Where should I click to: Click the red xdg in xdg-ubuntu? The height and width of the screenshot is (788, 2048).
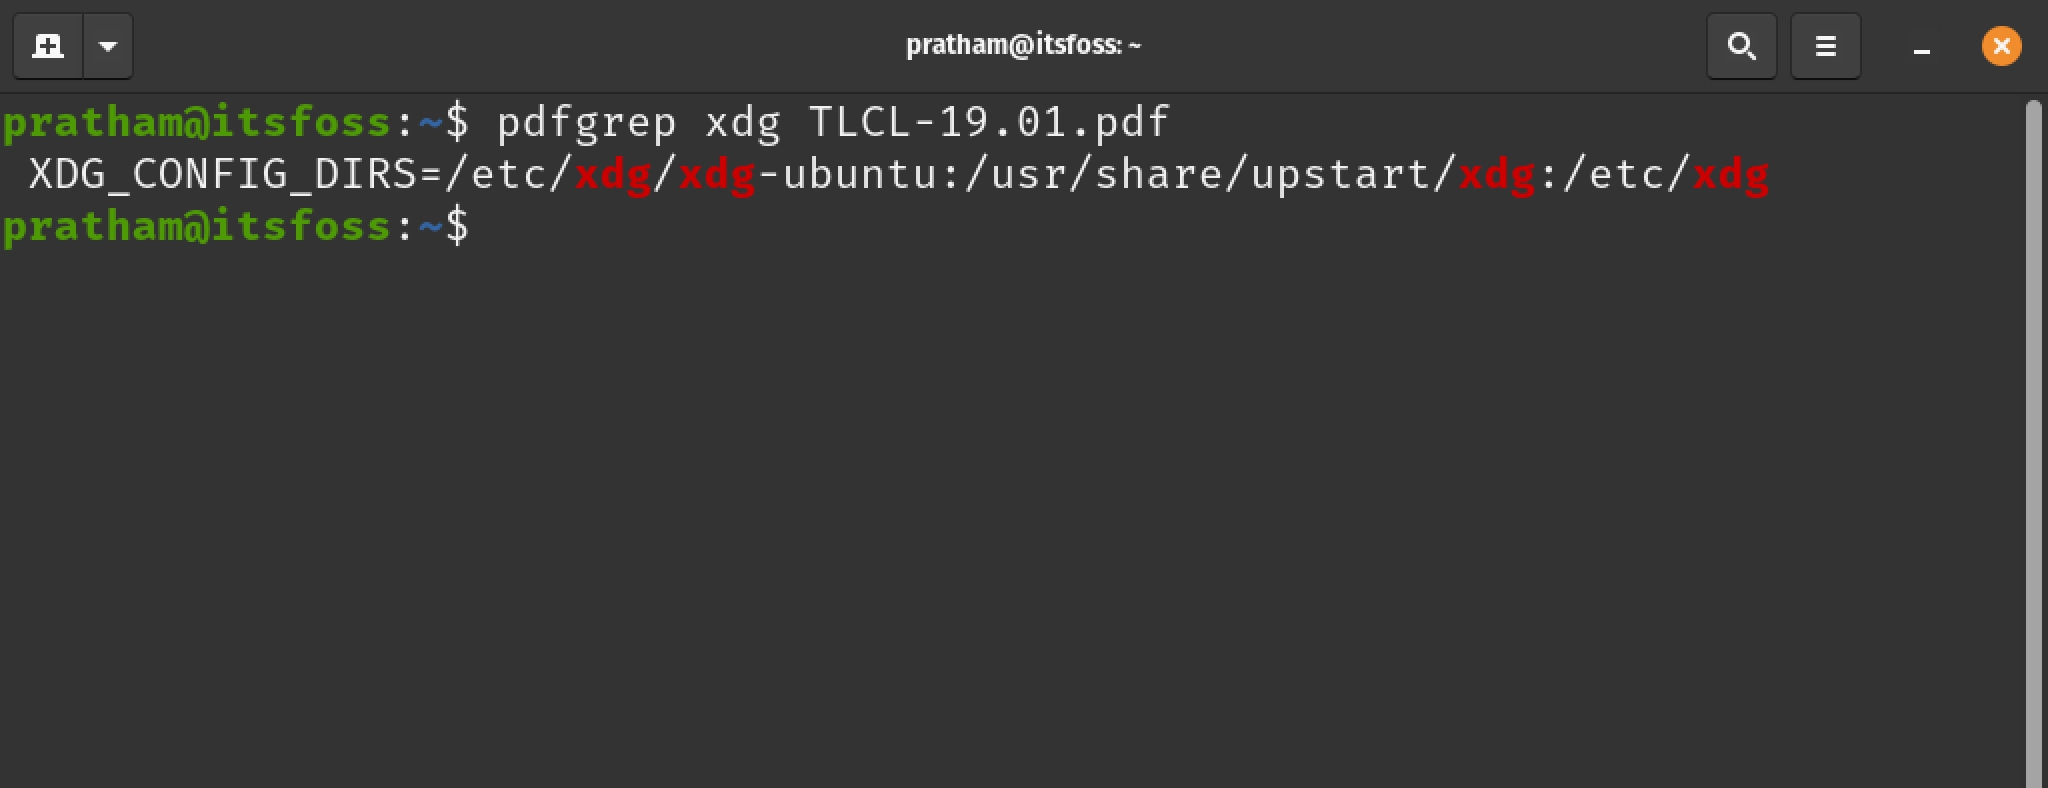(717, 175)
